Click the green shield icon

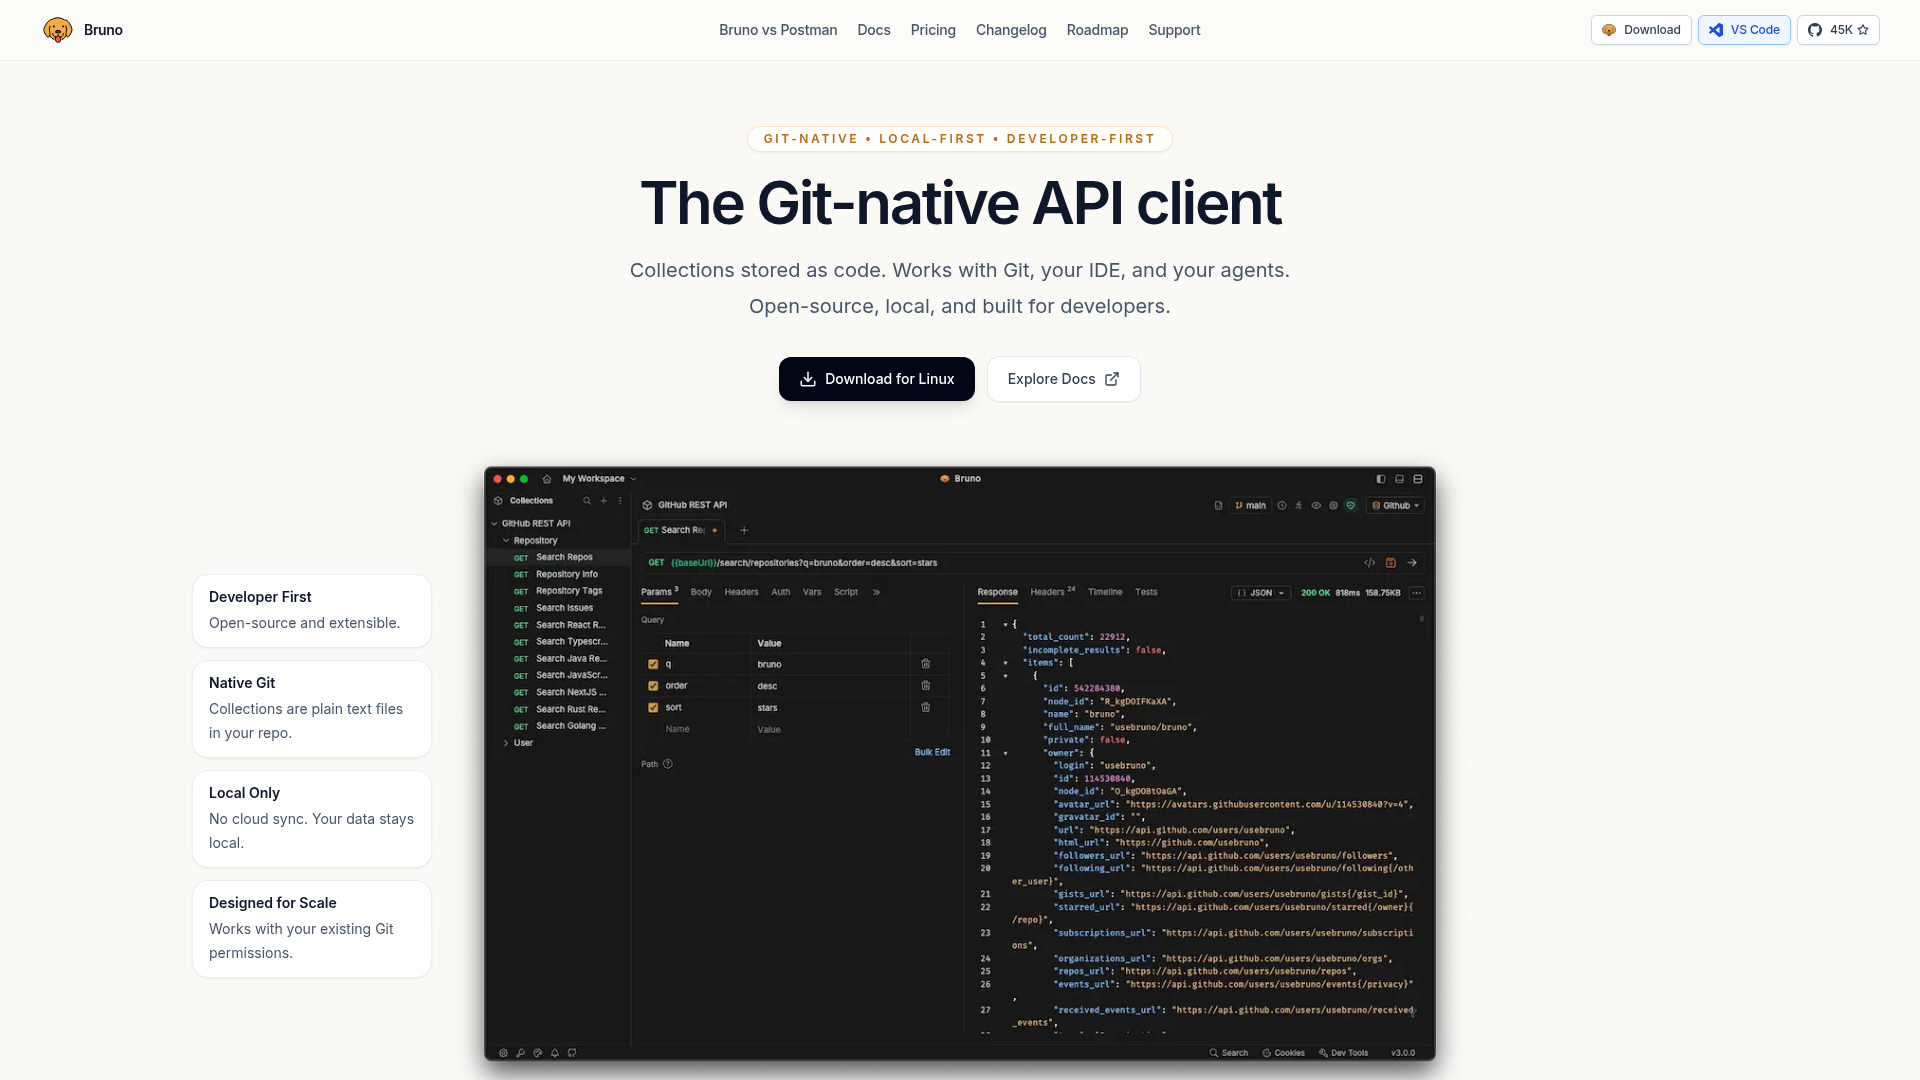click(x=1350, y=506)
